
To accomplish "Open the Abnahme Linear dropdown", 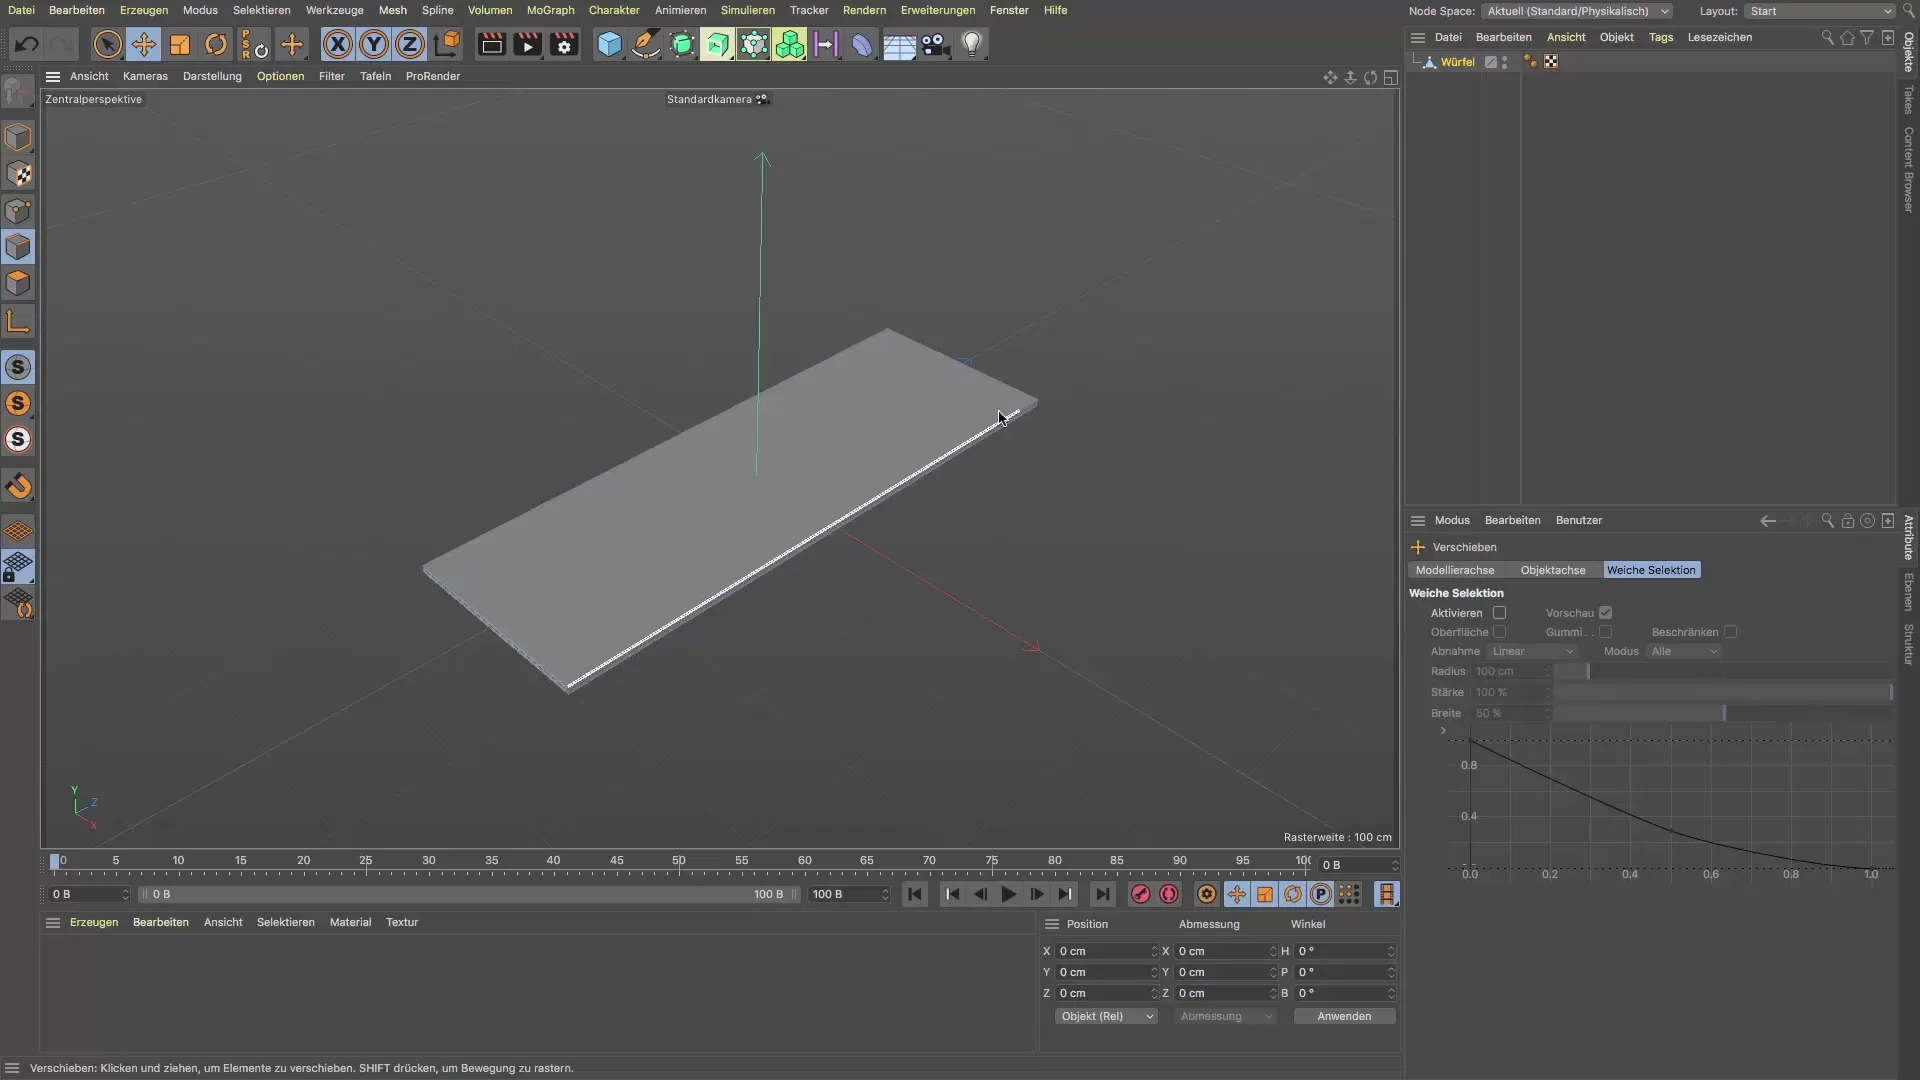I will tap(1532, 651).
